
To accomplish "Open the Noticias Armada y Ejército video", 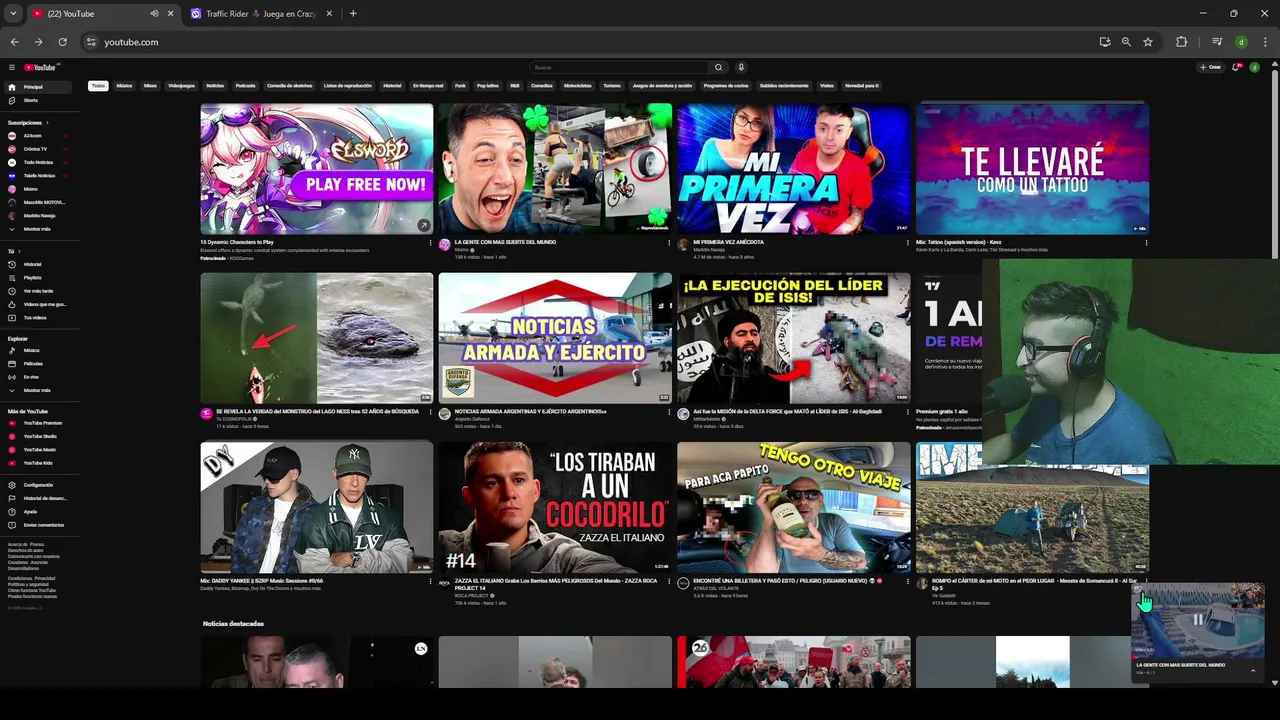I will pos(555,338).
